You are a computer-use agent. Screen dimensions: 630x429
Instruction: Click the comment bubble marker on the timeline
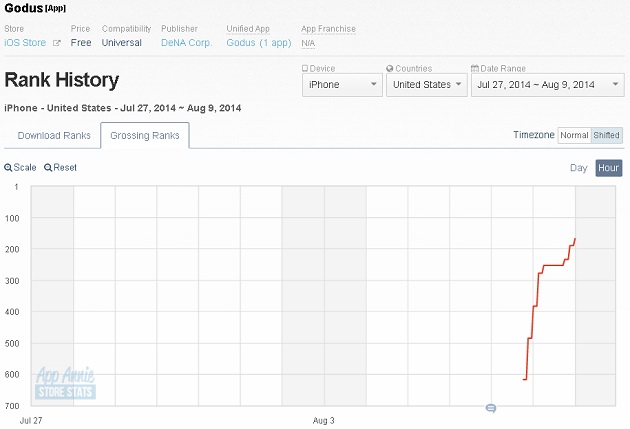[x=491, y=409]
